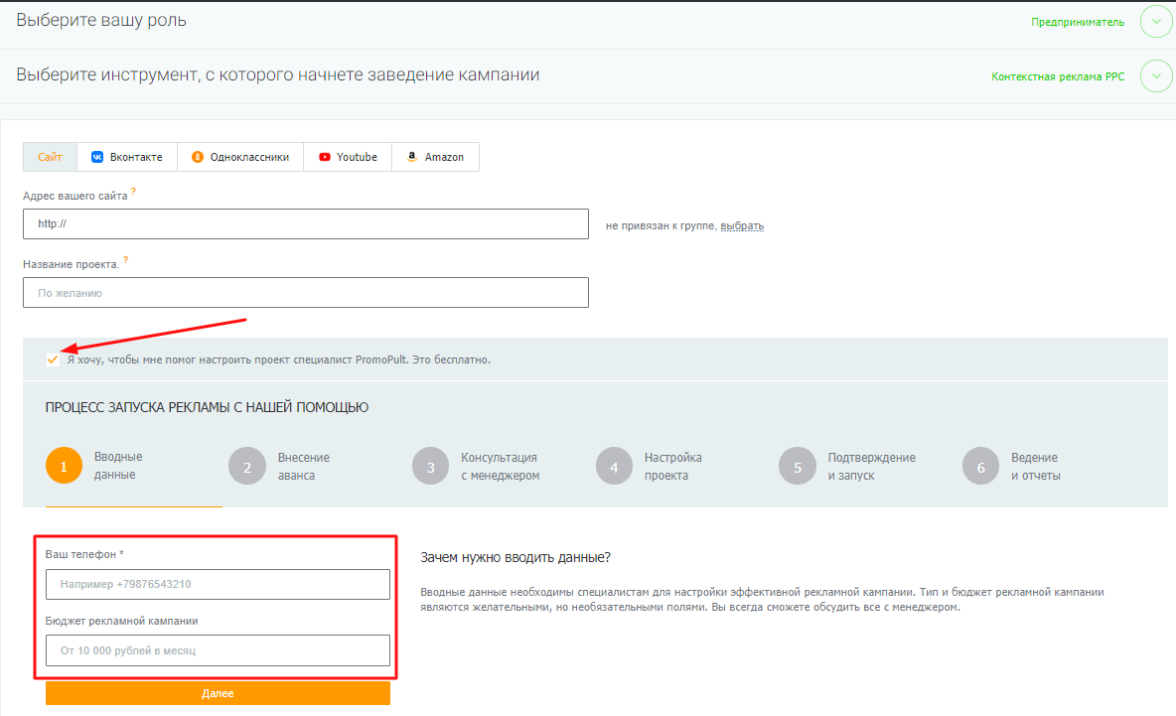
Task: Click the help question mark beside 'Адрес вашего сайта'
Action: (133, 191)
